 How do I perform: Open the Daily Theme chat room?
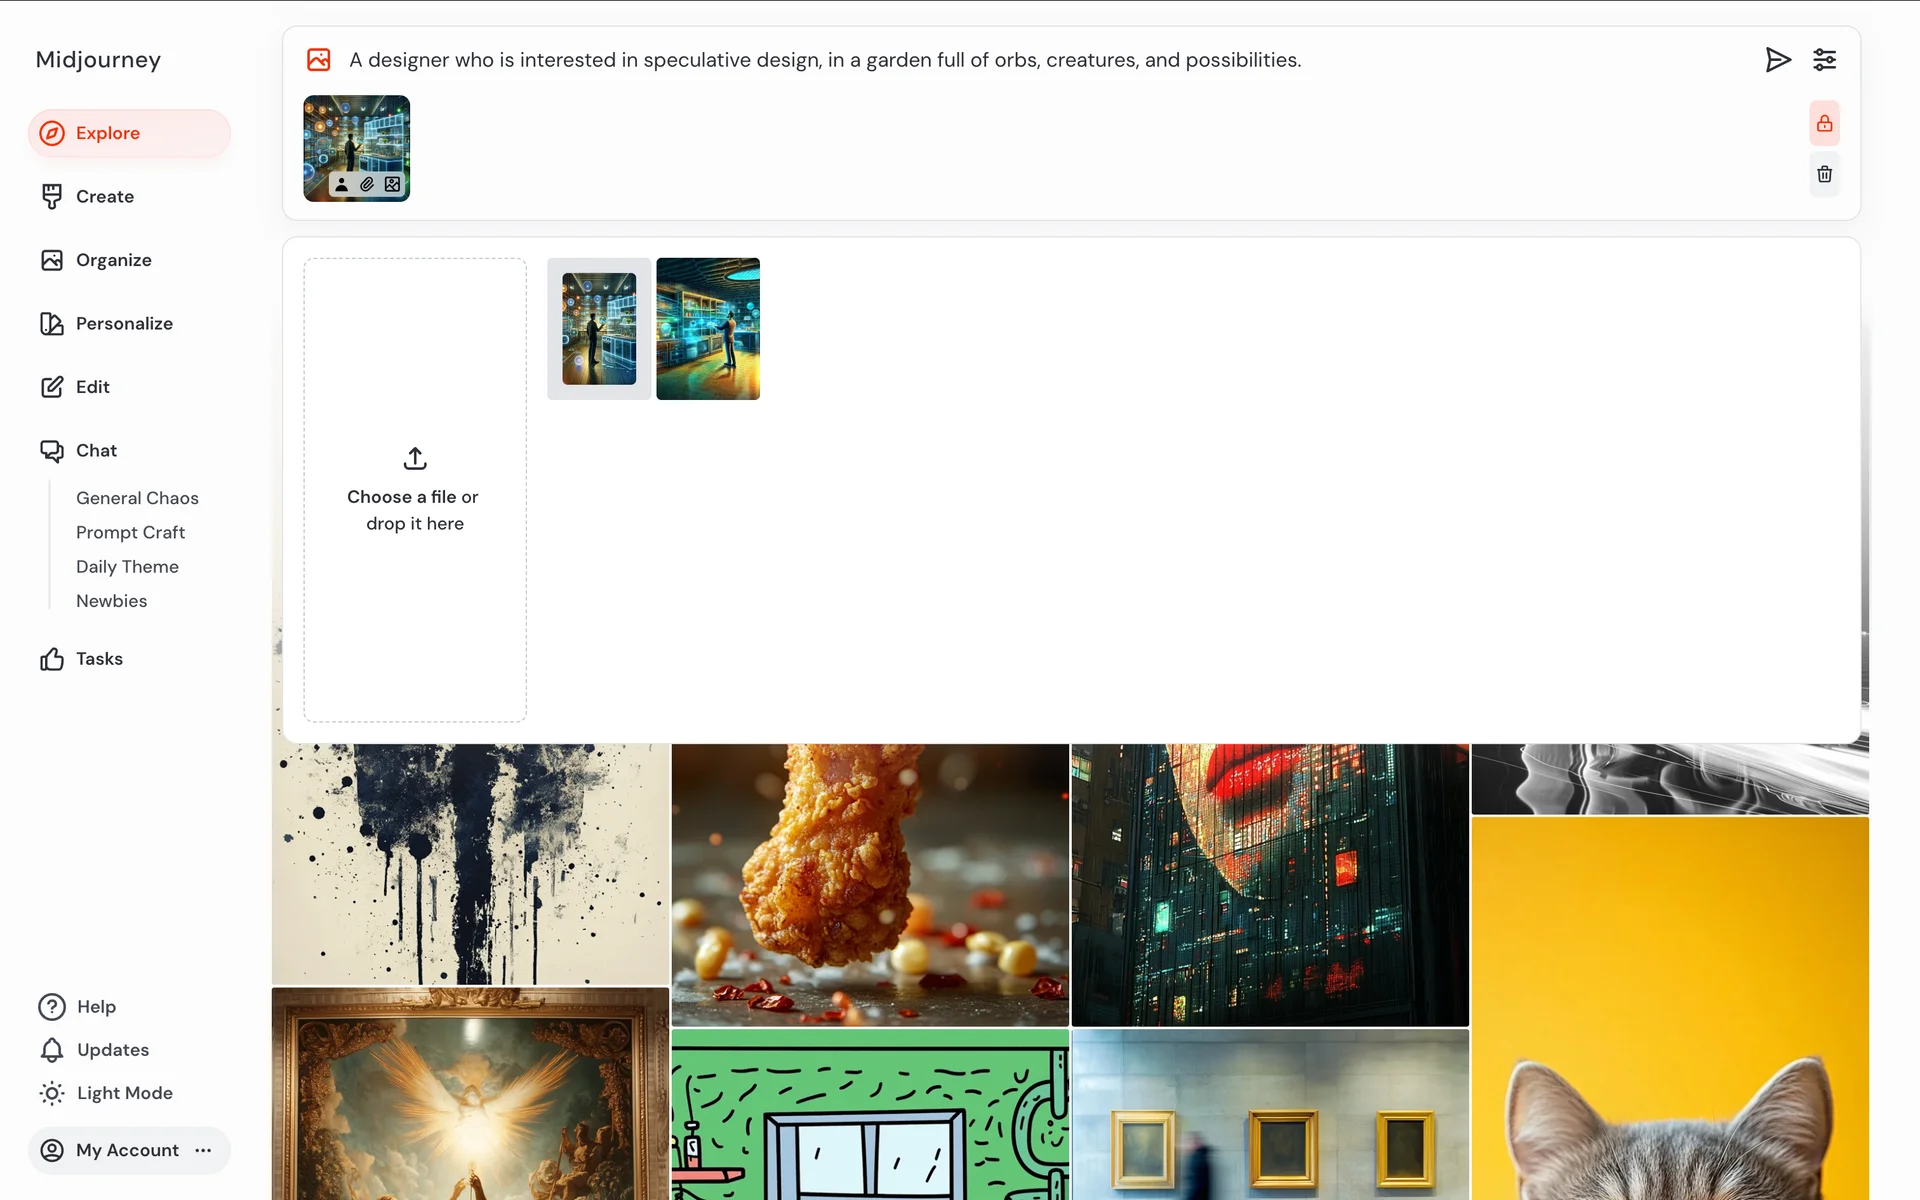click(127, 567)
